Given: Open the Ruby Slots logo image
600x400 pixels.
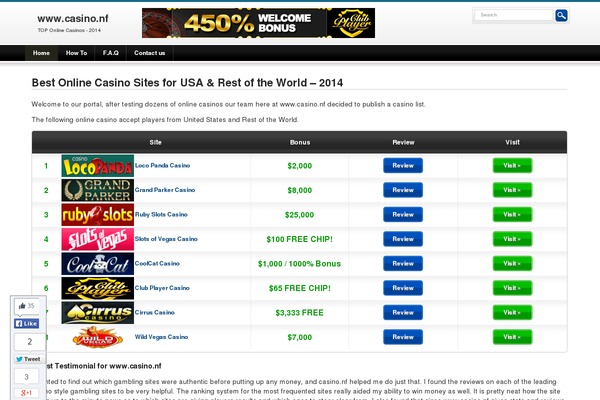Looking at the screenshot, I should 98,215.
